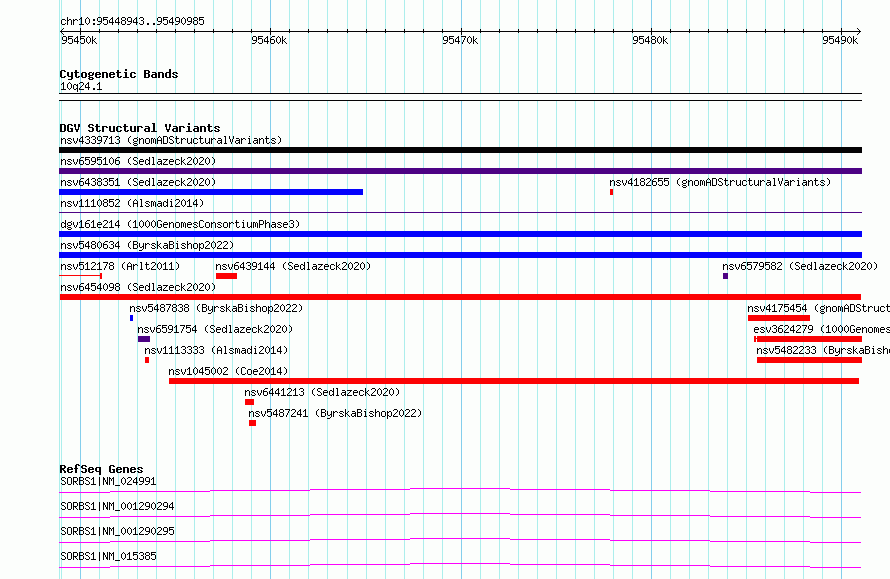
Task: Click the 95460k ruler tick label
Action: (269, 40)
